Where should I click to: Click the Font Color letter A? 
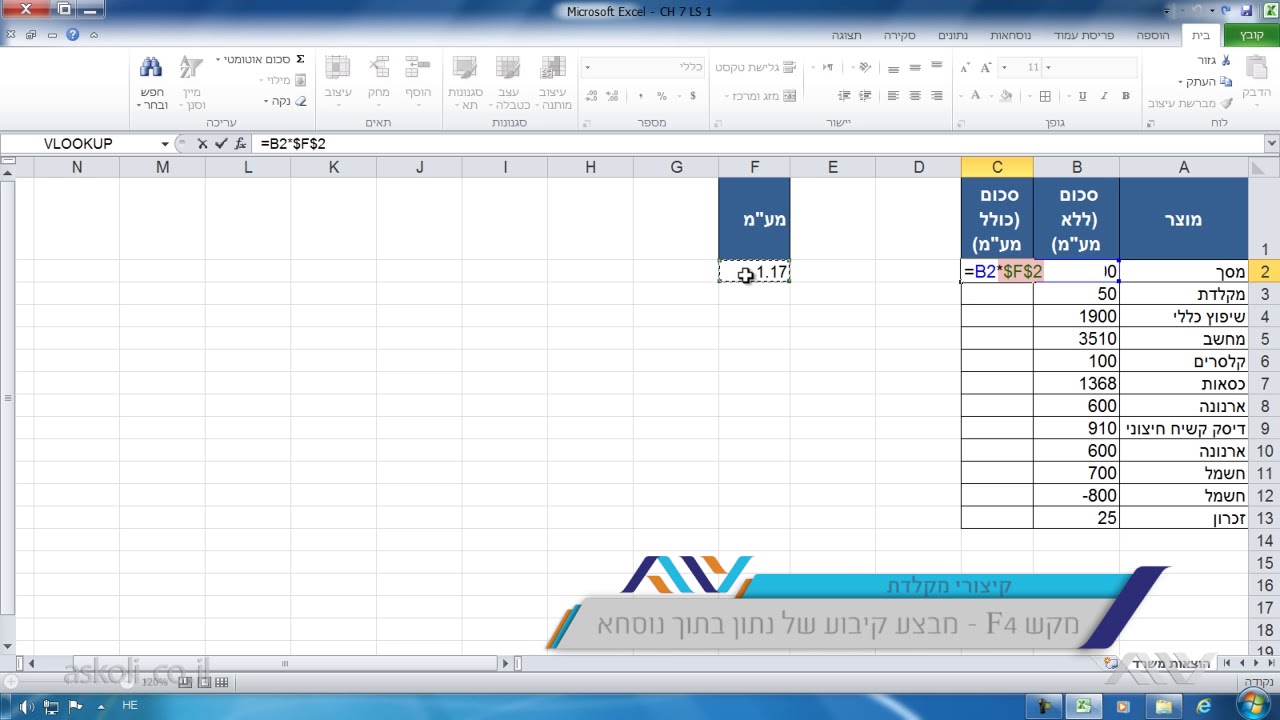point(974,96)
